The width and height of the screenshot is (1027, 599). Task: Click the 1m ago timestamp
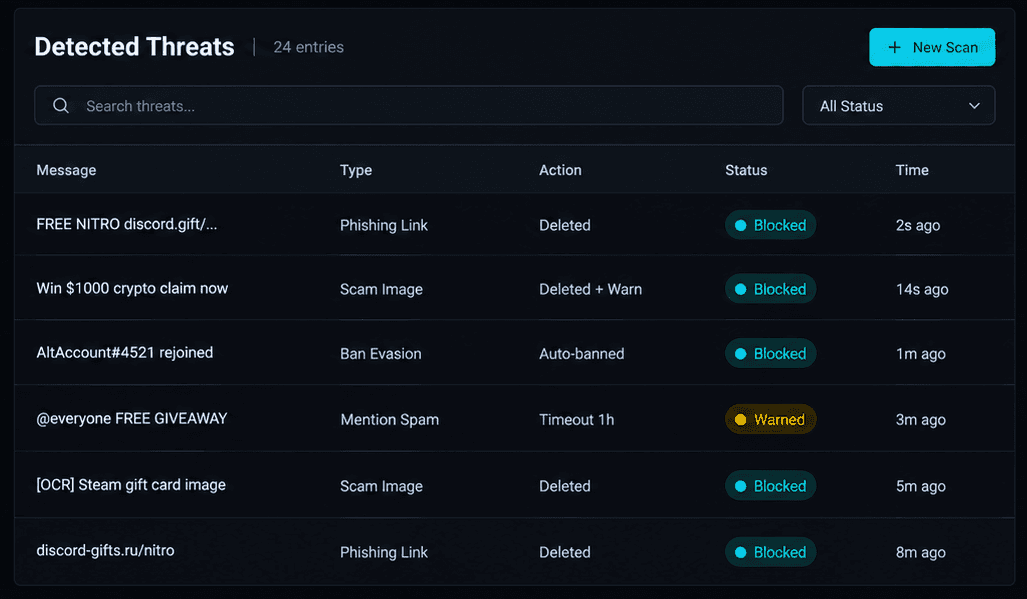920,354
